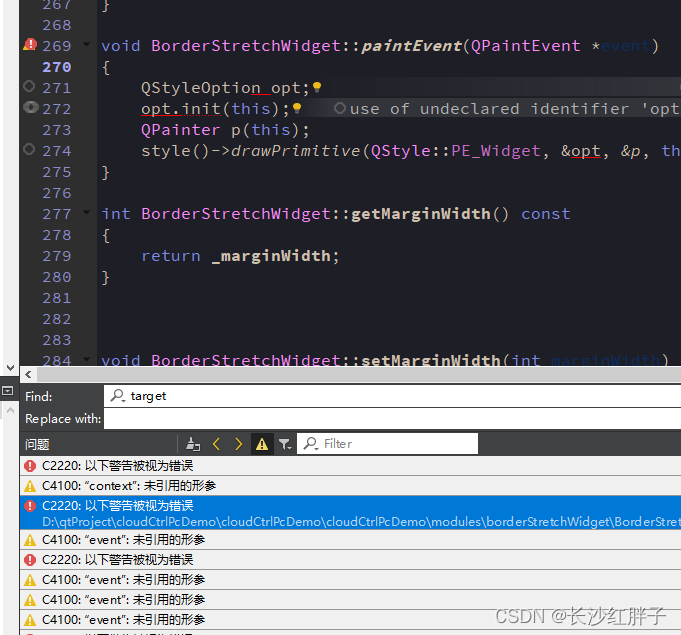The height and width of the screenshot is (635, 681).
Task: Select highlighted C2220 error with file path
Action: tap(350, 513)
